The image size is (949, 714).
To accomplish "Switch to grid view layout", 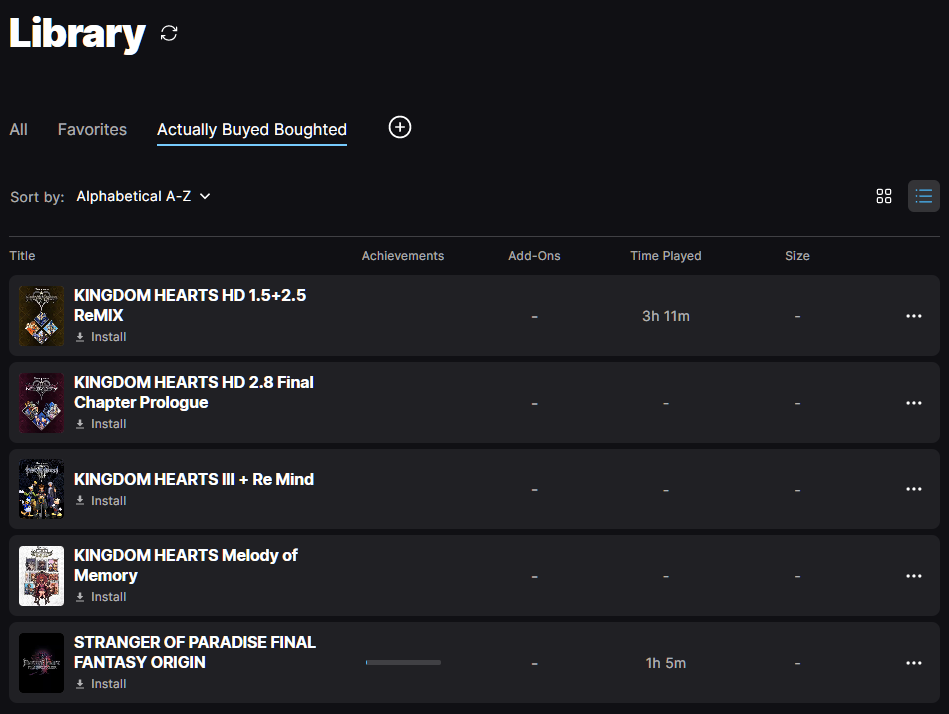I will (884, 196).
